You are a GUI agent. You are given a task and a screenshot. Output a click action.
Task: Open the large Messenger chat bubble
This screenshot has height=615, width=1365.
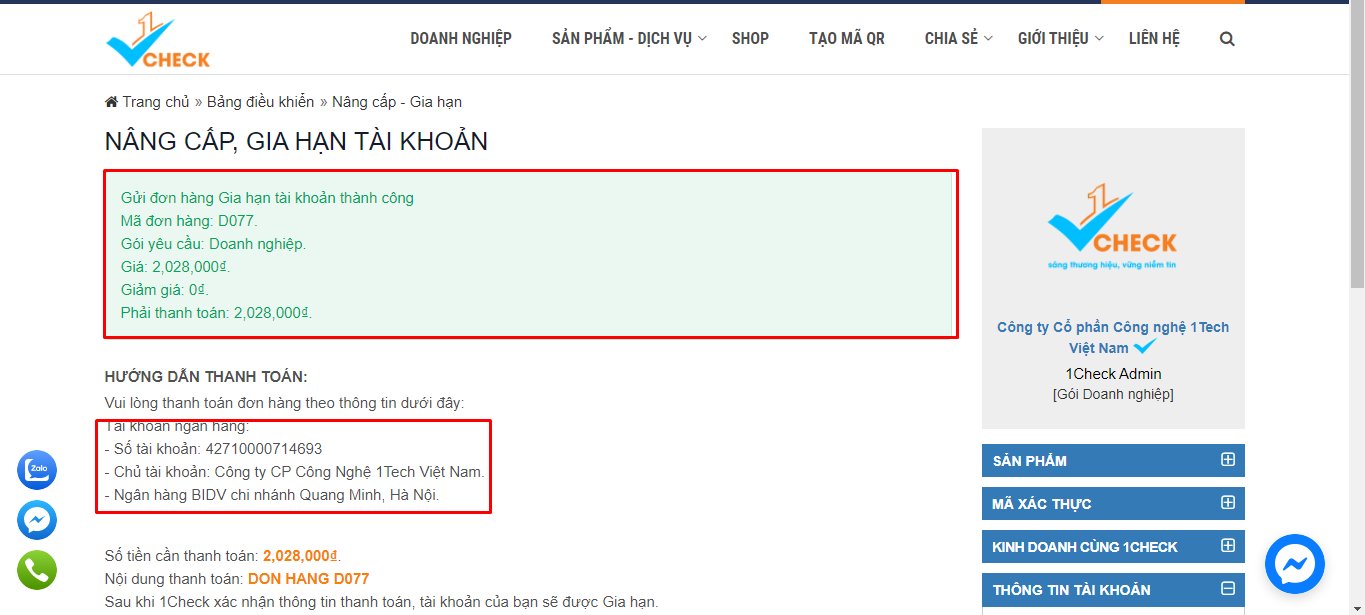1294,564
